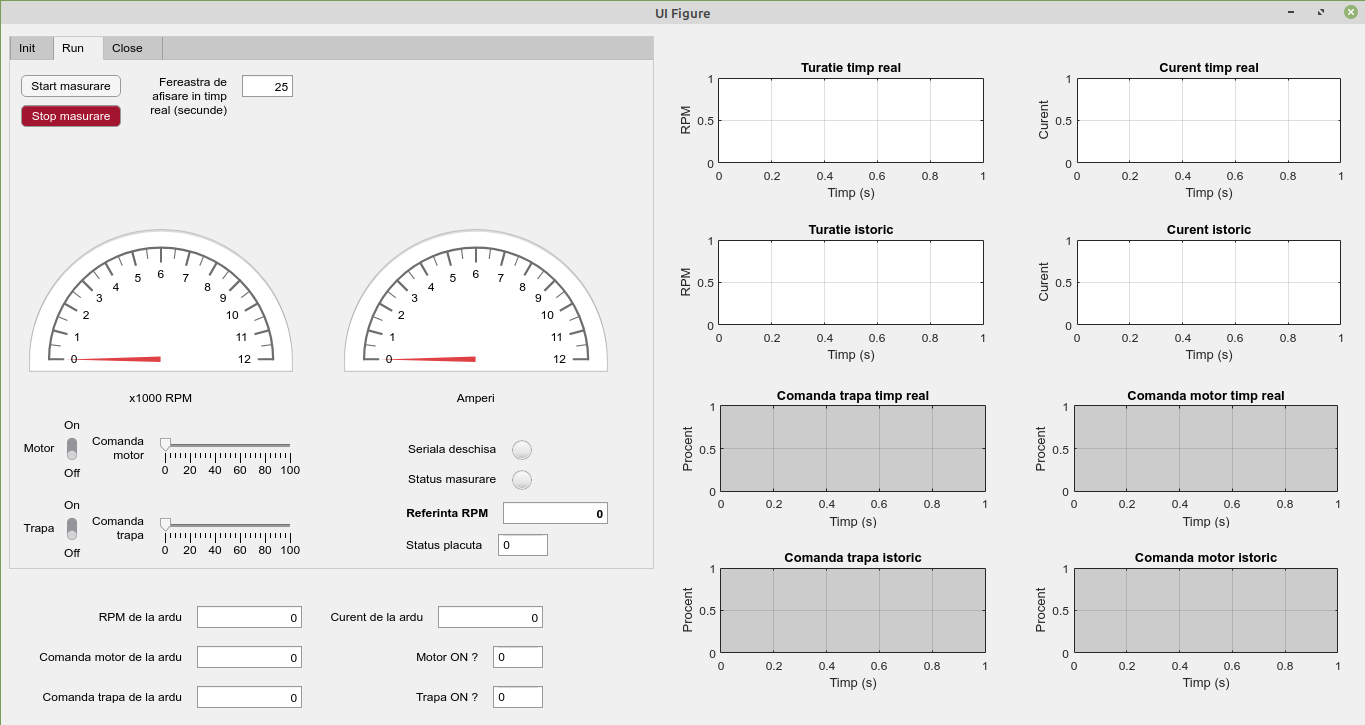Click the Comanda trapa slider thumb

(x=165, y=523)
